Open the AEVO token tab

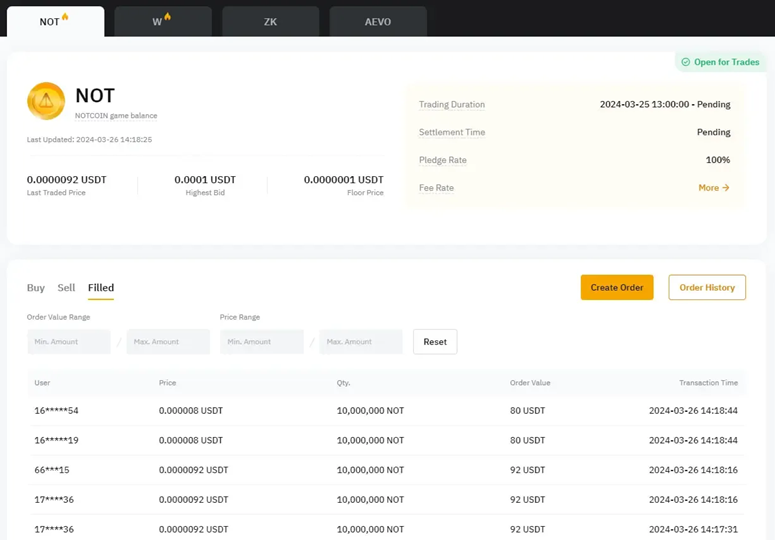click(378, 22)
